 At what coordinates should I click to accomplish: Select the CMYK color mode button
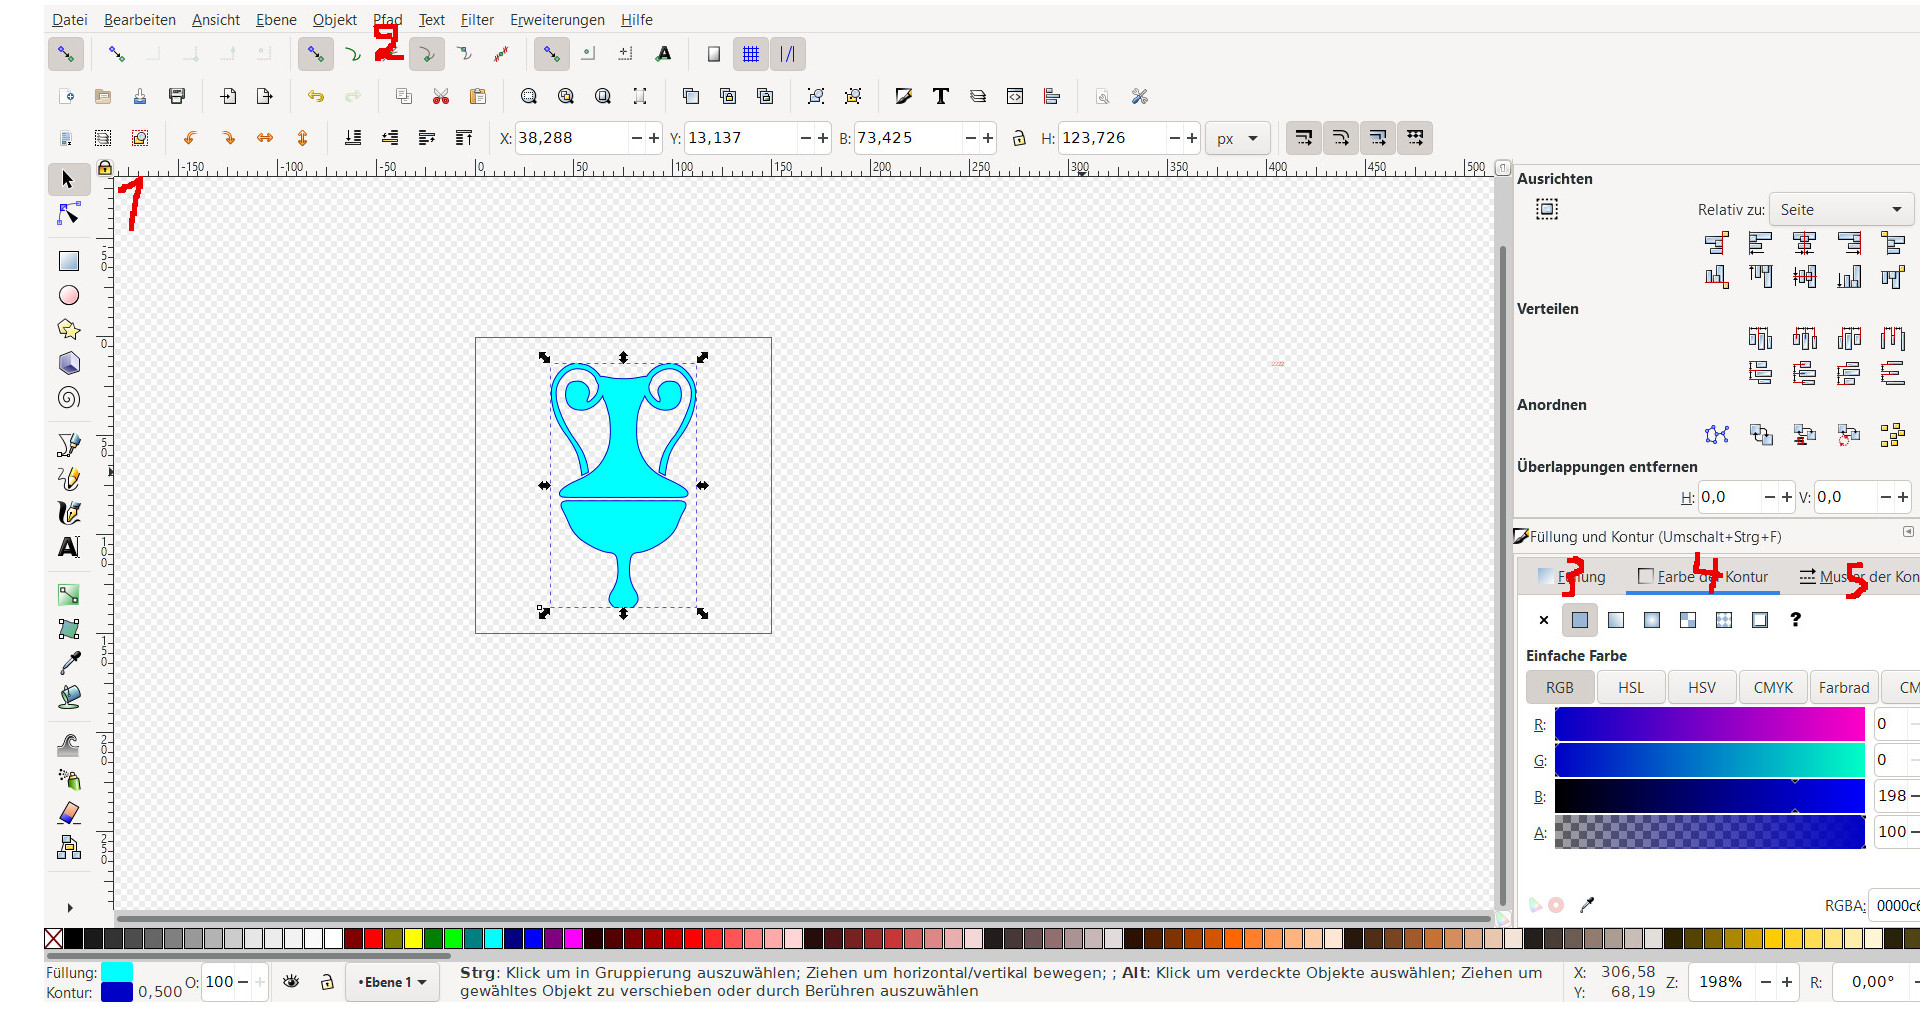click(x=1773, y=688)
